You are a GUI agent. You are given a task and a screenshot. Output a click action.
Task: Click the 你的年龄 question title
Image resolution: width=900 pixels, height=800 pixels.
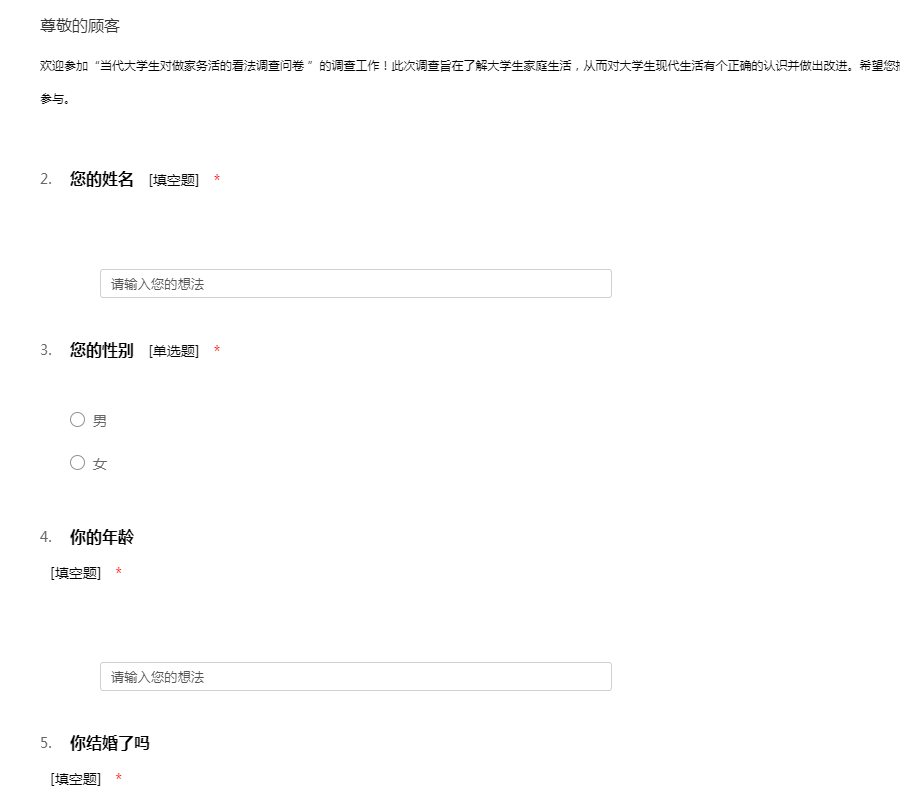102,538
